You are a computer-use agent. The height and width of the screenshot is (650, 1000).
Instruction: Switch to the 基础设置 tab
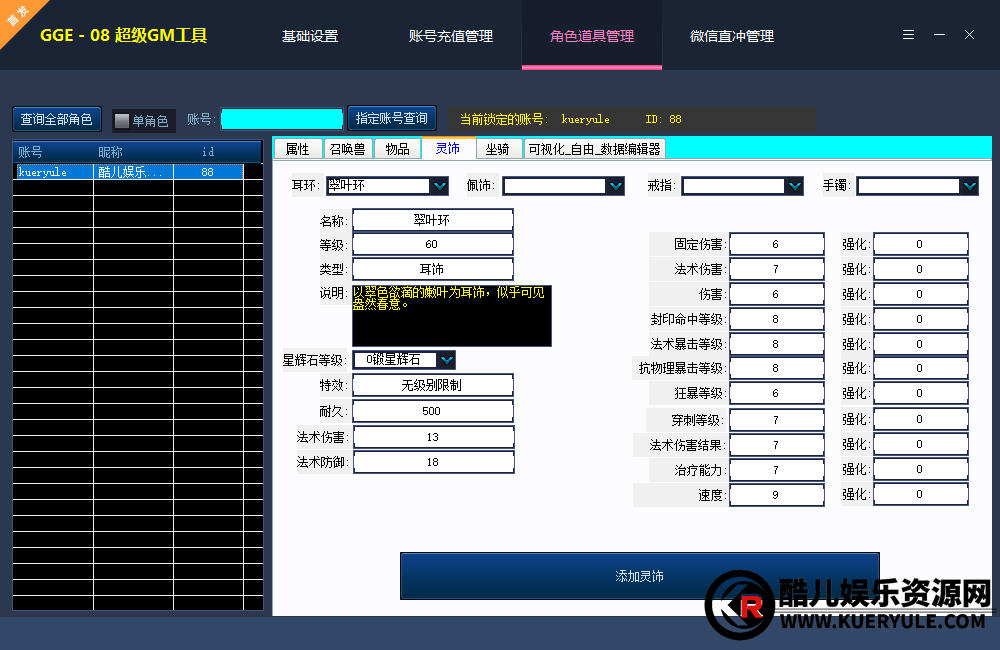pyautogui.click(x=310, y=36)
